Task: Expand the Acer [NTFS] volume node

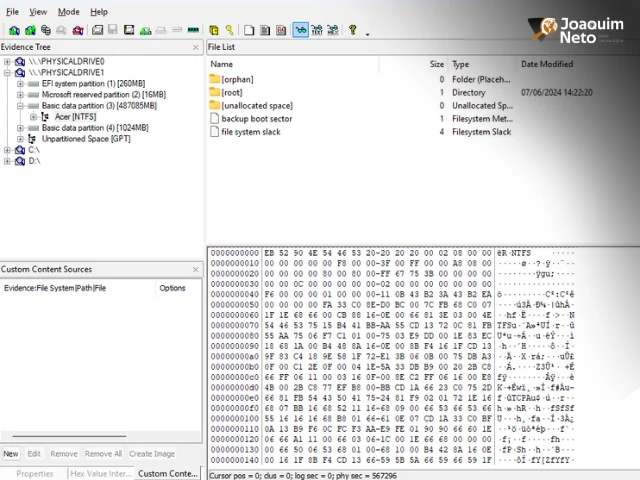Action: click(x=33, y=117)
